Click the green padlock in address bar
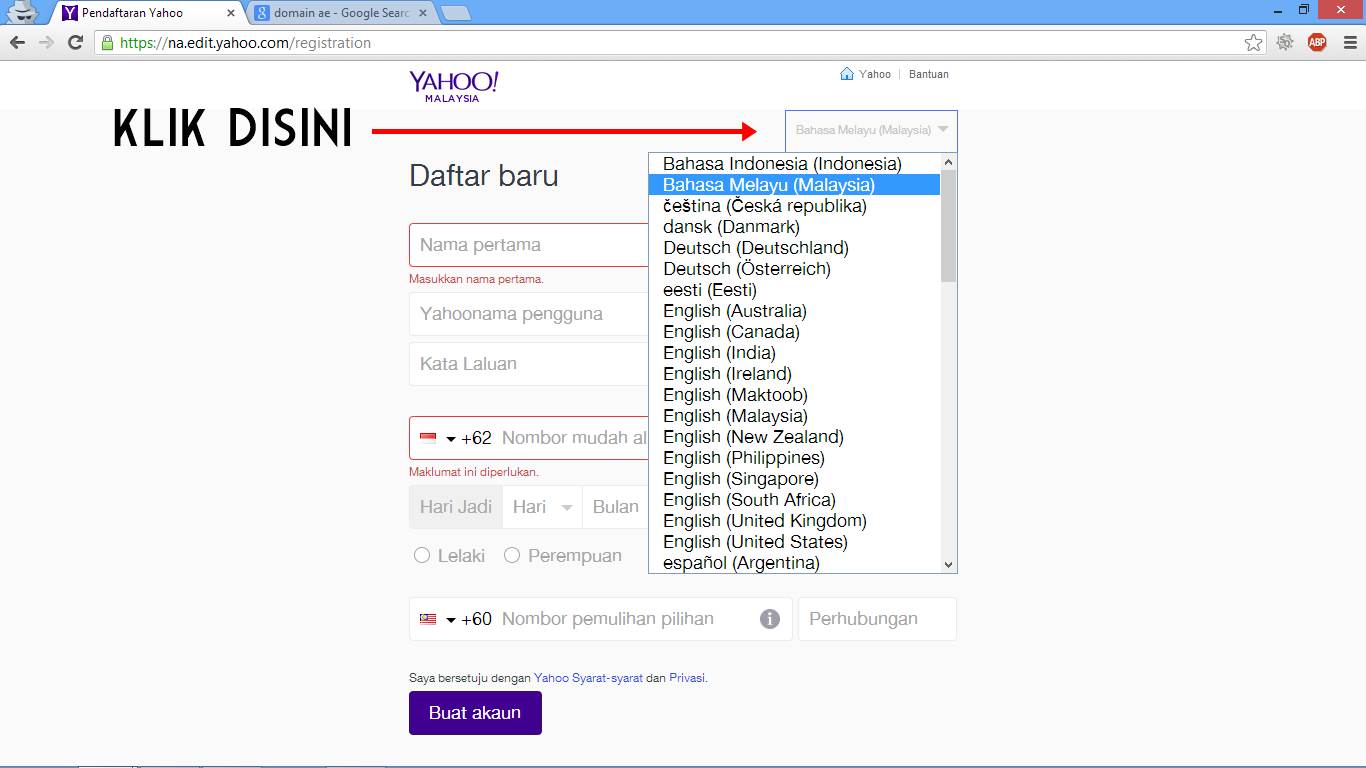1366x768 pixels. [x=107, y=43]
